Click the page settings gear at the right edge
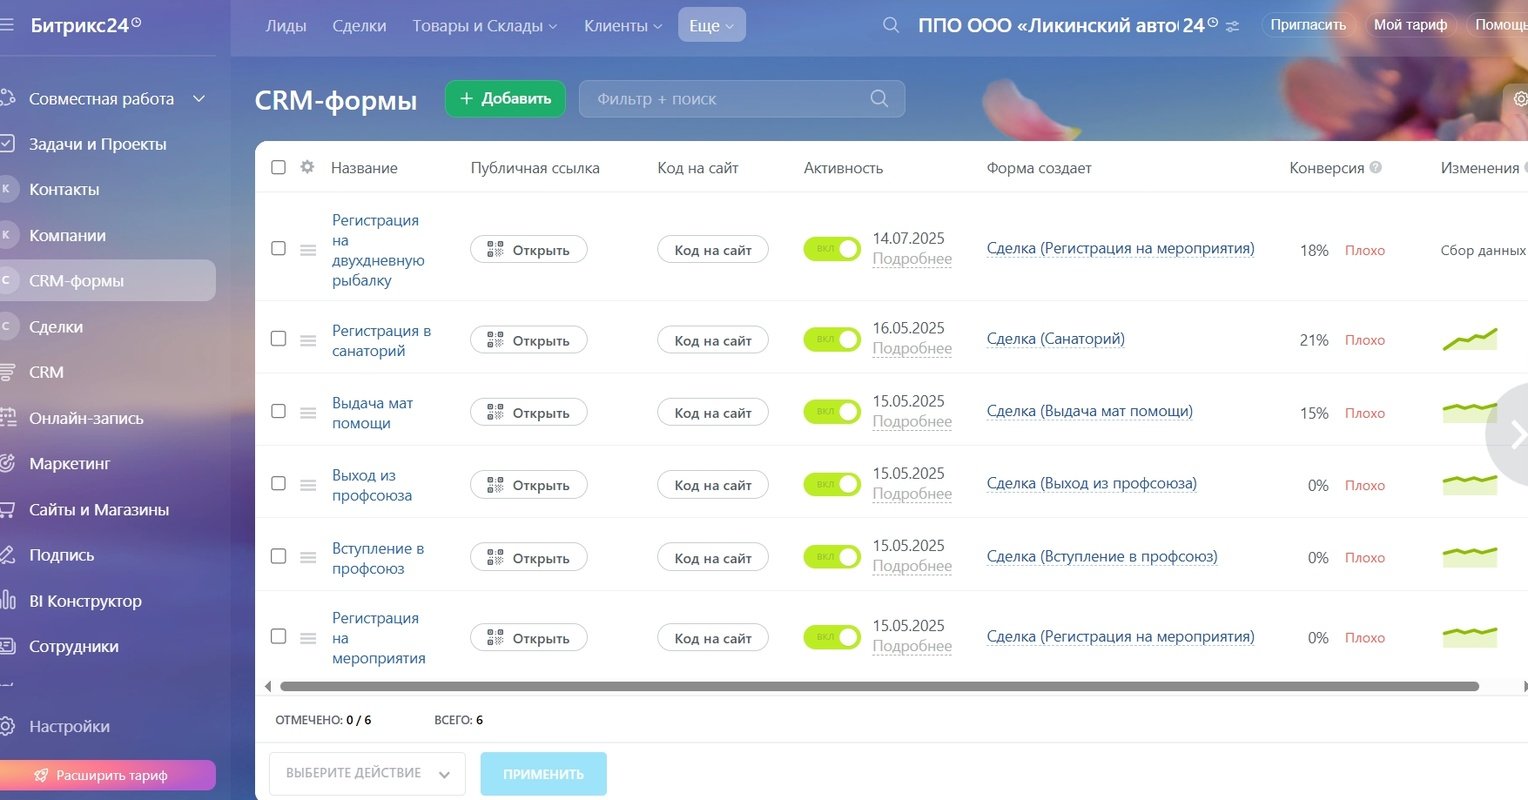 coord(1519,99)
